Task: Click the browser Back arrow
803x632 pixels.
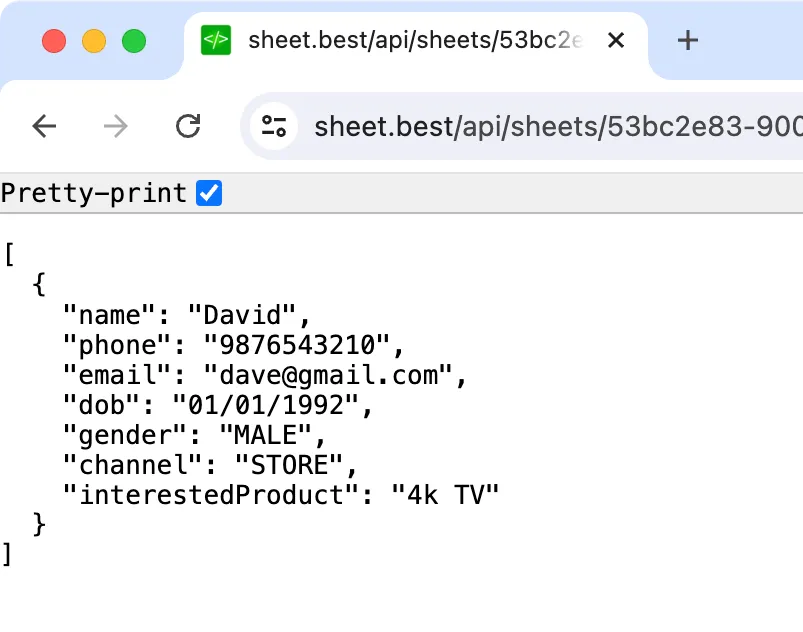Action: click(44, 126)
